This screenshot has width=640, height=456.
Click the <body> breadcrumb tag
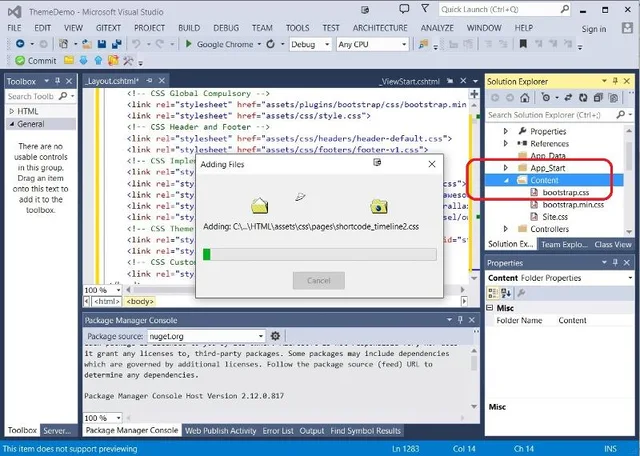(x=140, y=301)
